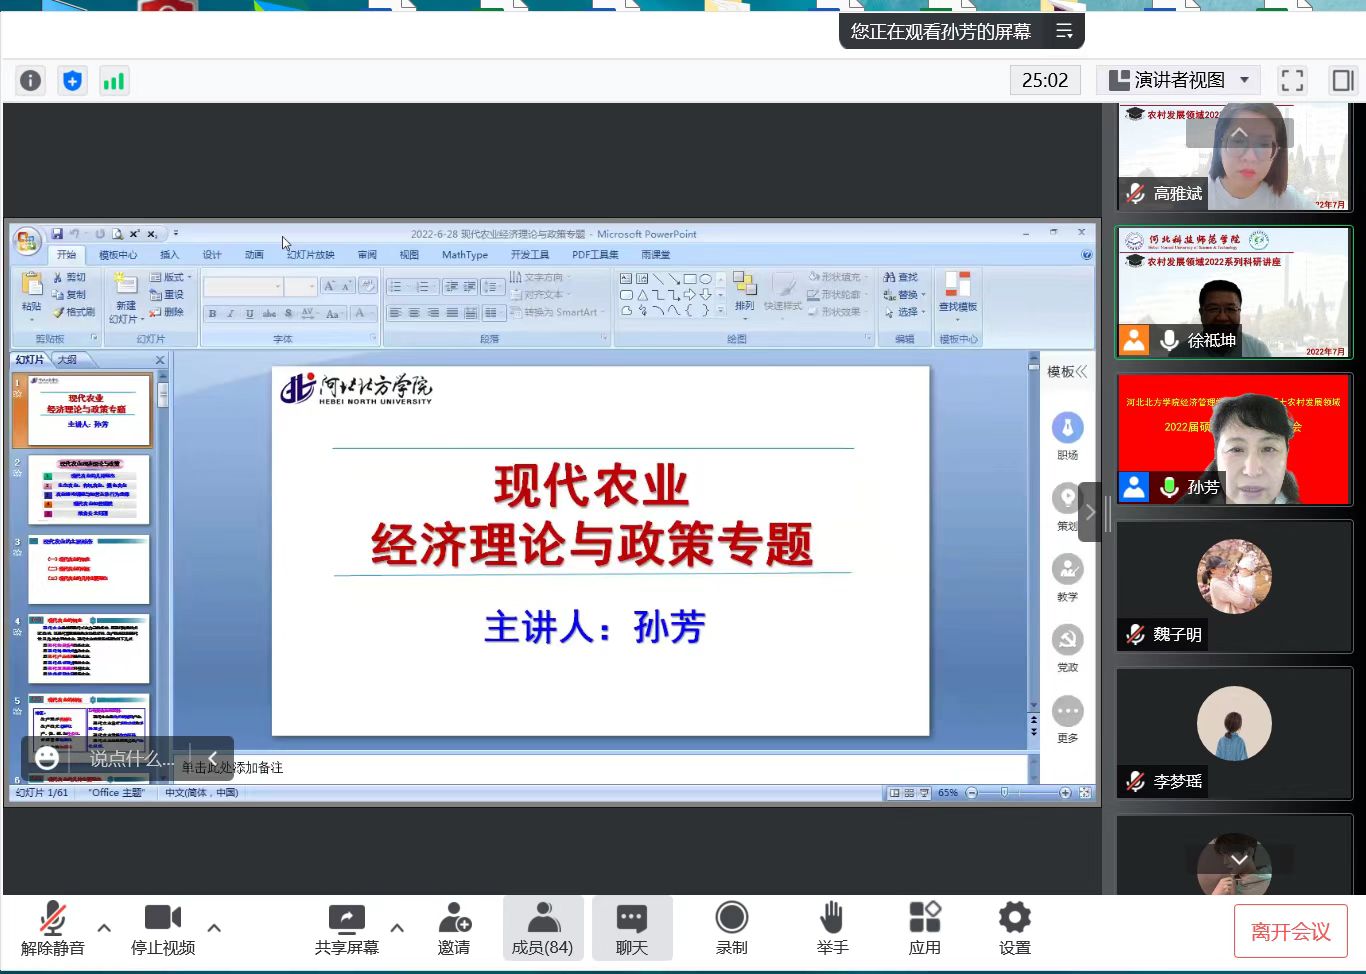Collapse the participant video strip
Screen dimensions: 1366x974
click(x=1090, y=512)
